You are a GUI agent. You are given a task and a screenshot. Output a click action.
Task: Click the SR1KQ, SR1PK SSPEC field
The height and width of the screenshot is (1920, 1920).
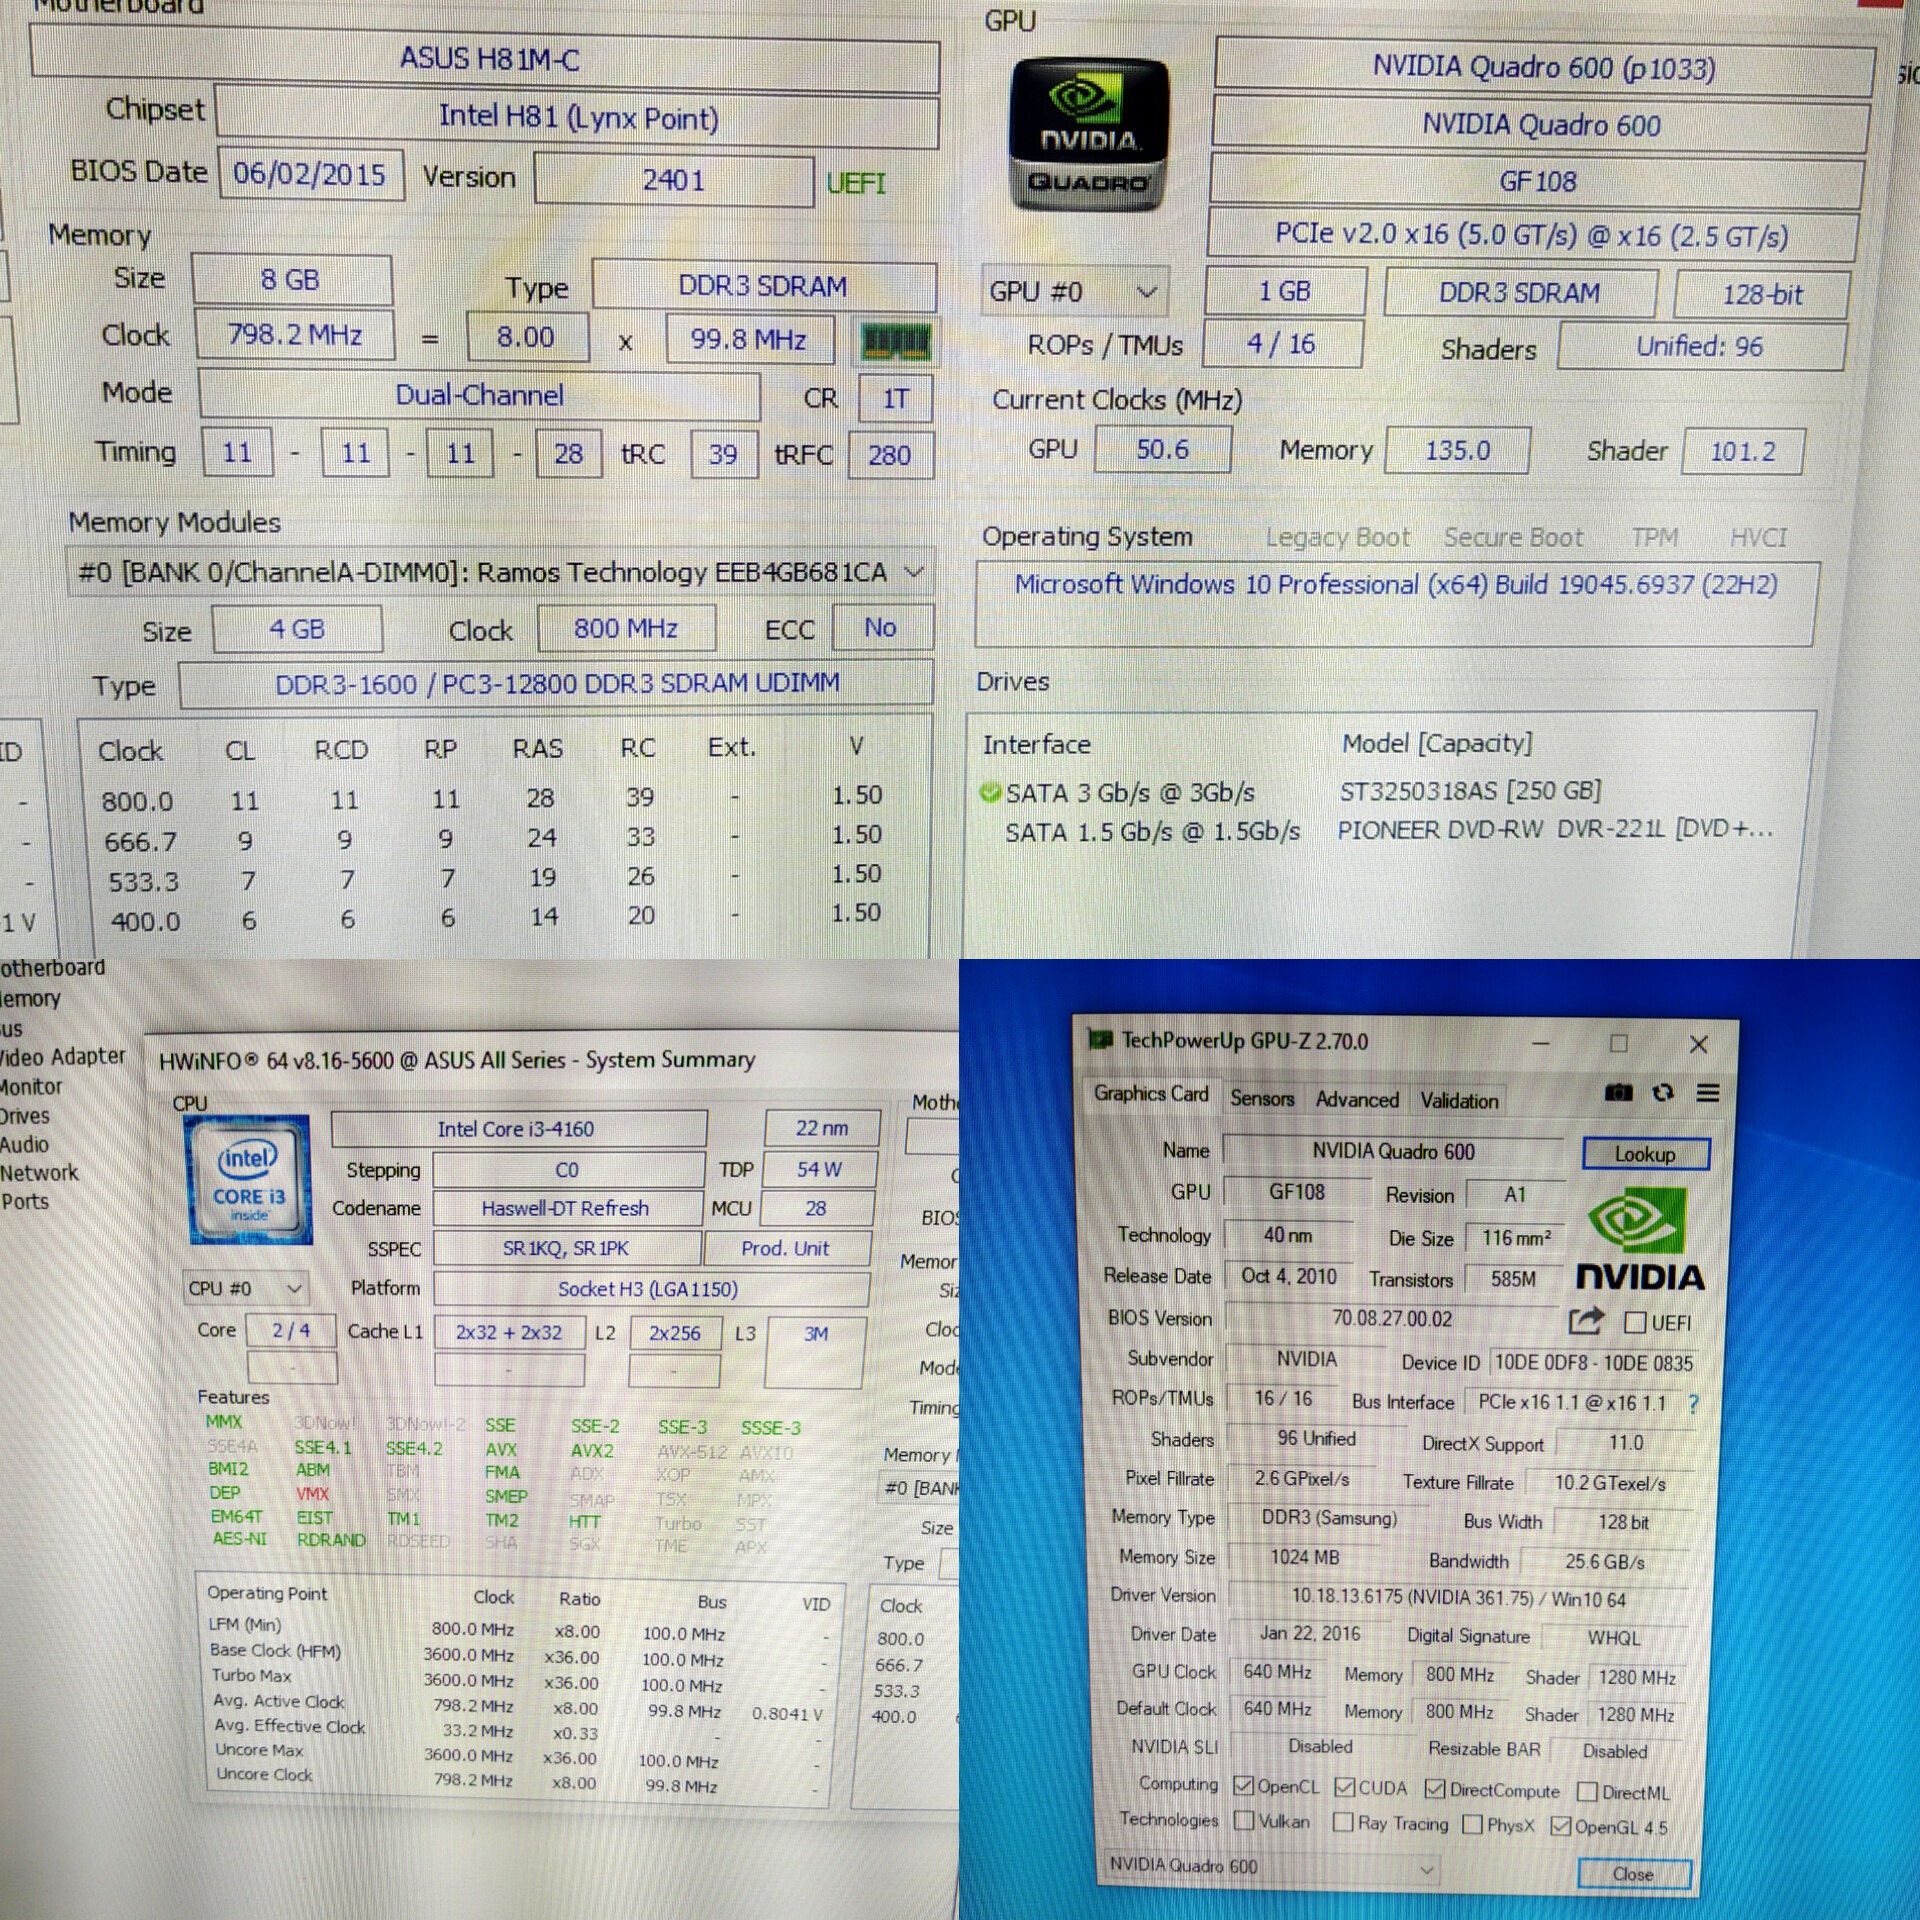(x=566, y=1249)
